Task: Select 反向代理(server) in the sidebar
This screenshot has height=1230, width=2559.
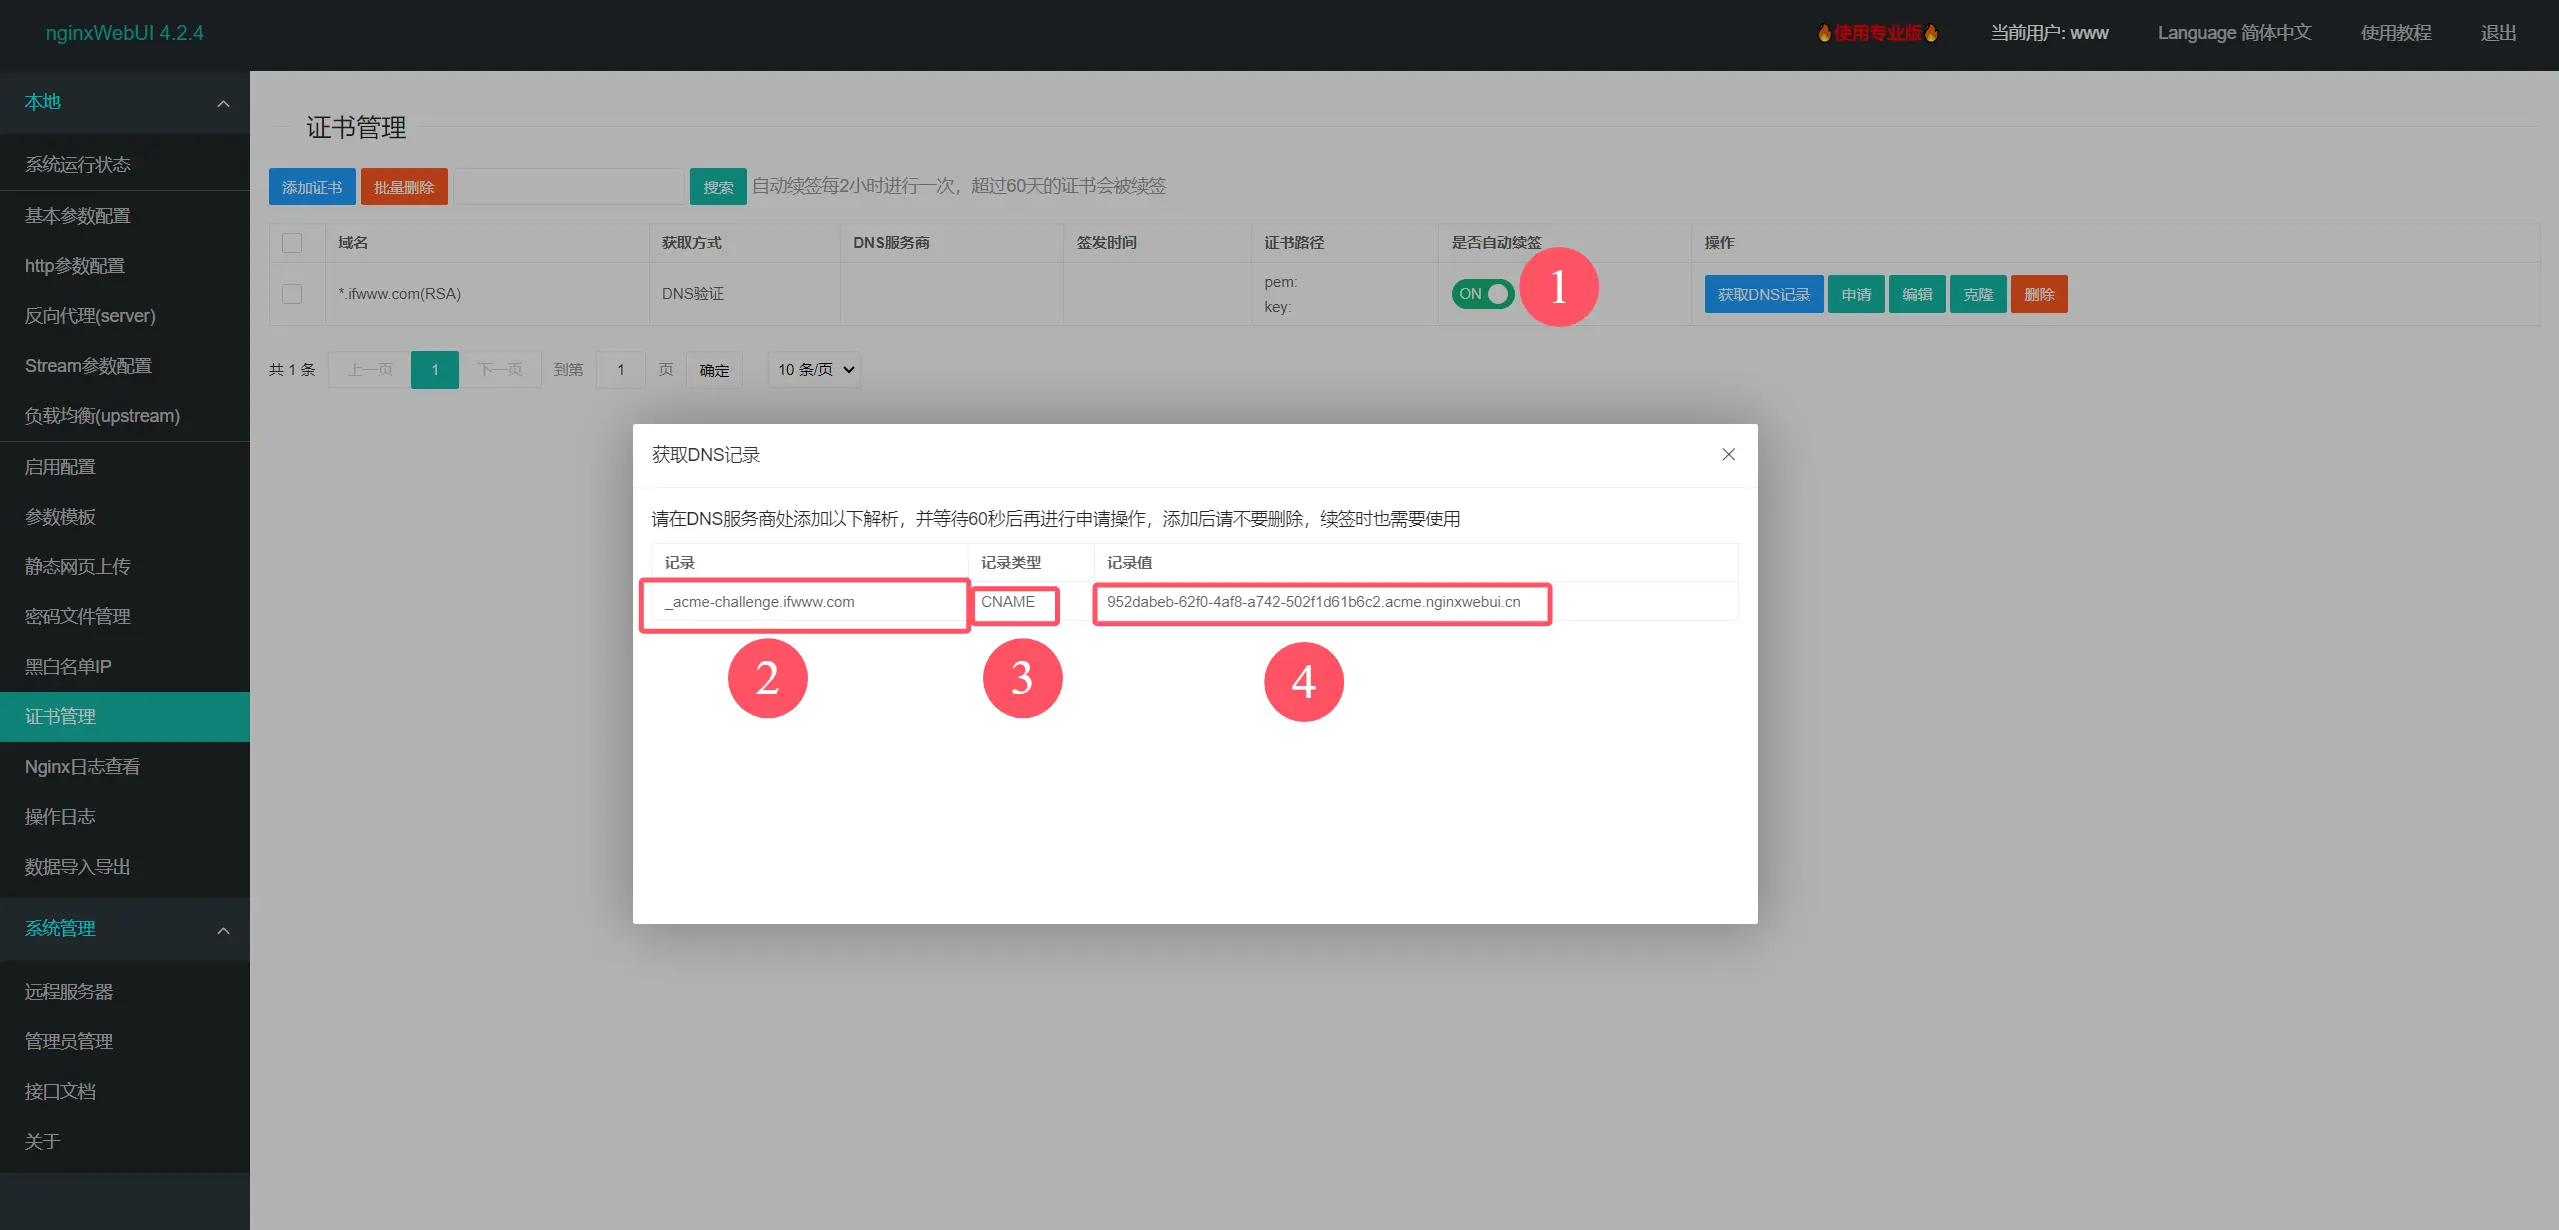Action: click(90, 316)
